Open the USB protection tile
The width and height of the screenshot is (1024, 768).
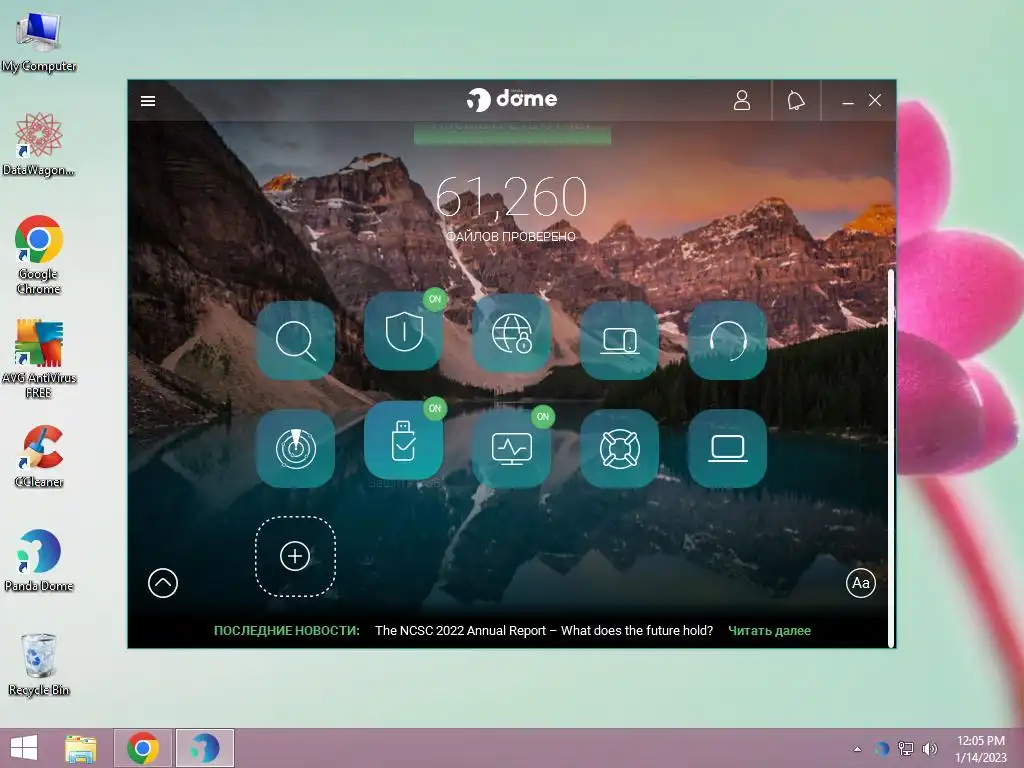click(404, 441)
